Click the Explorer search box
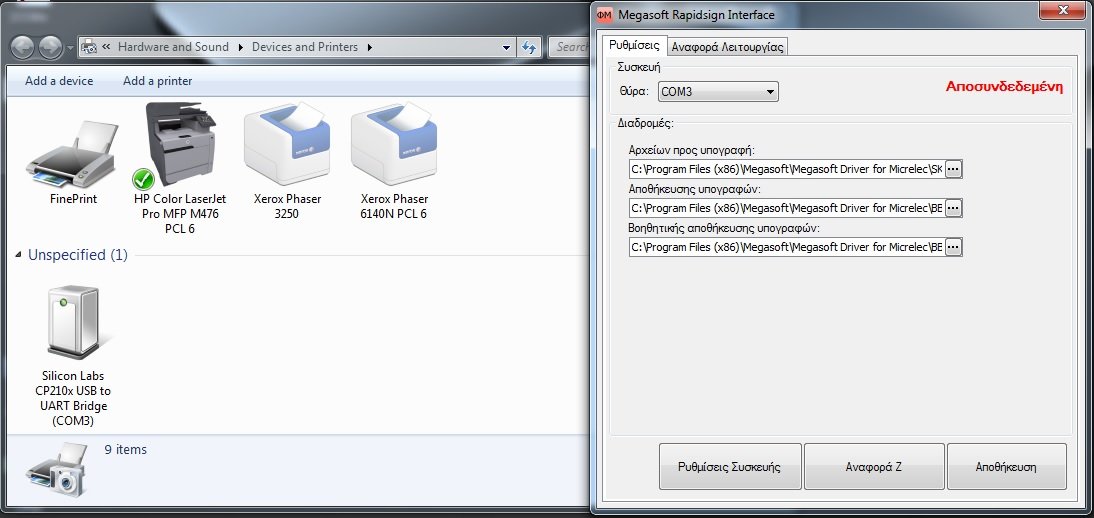This screenshot has width=1094, height=518. [x=569, y=47]
